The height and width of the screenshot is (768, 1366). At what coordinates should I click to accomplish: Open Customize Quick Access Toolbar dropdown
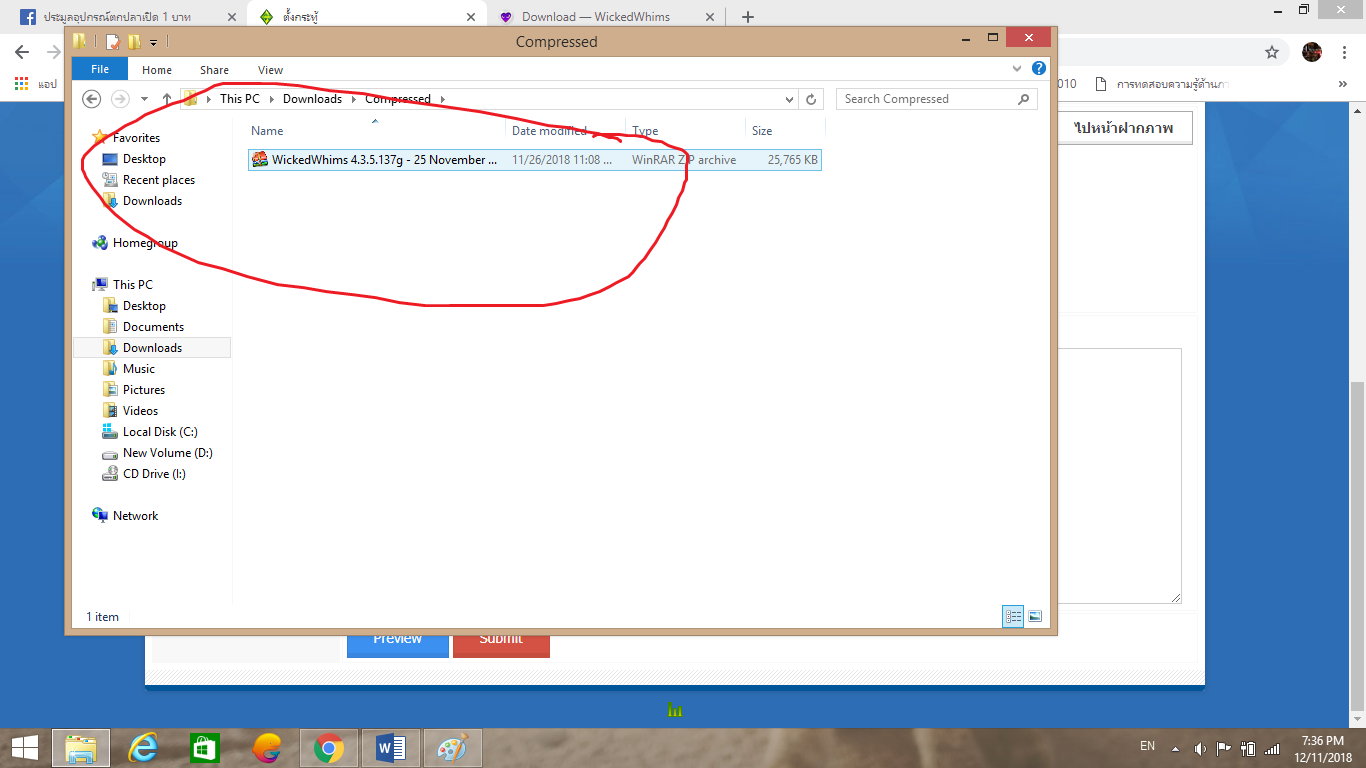point(153,43)
